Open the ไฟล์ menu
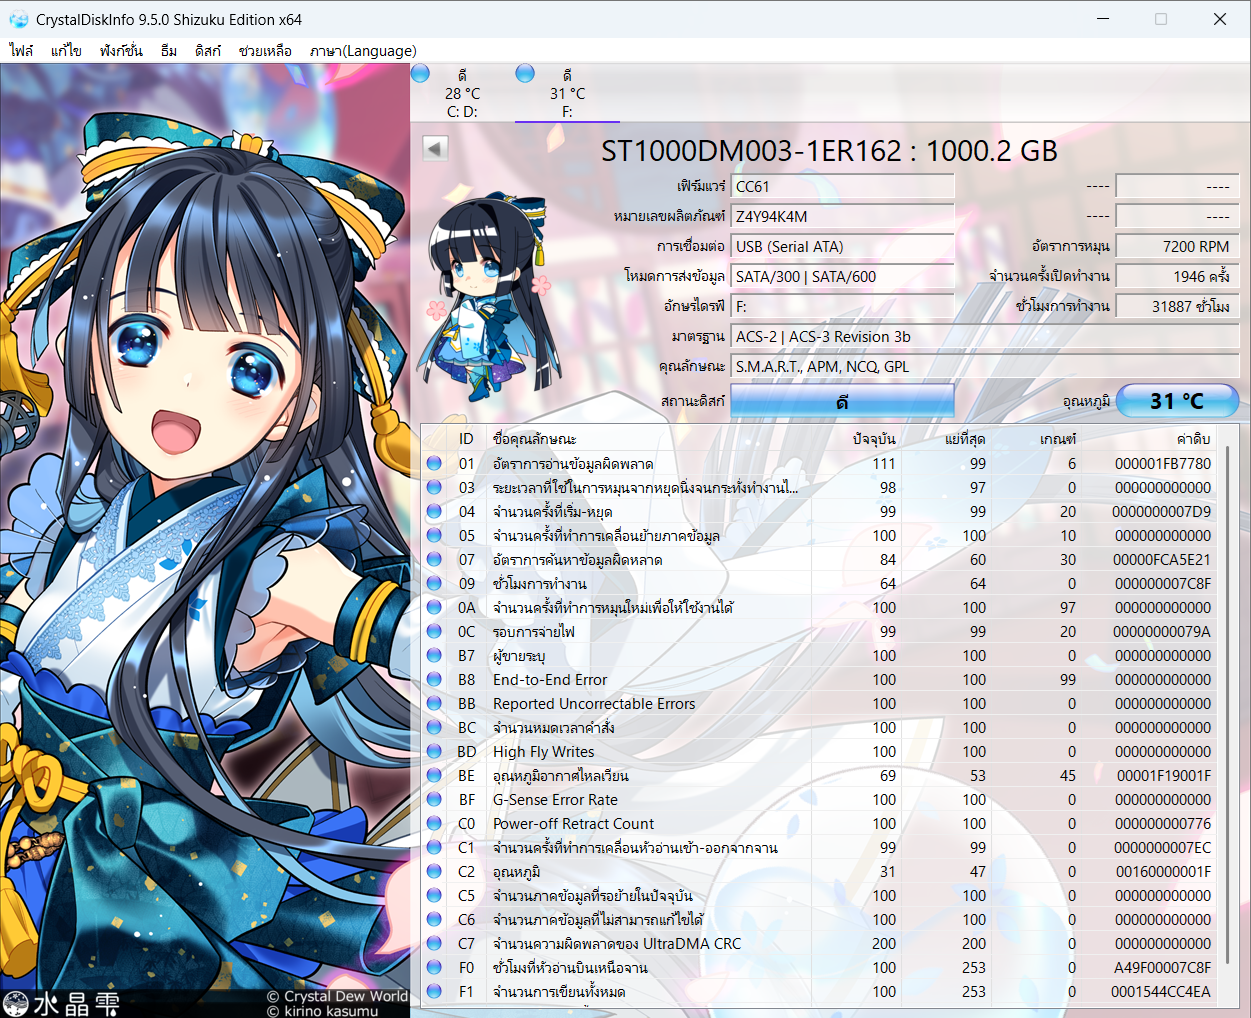Viewport: 1251px width, 1018px height. tap(21, 50)
